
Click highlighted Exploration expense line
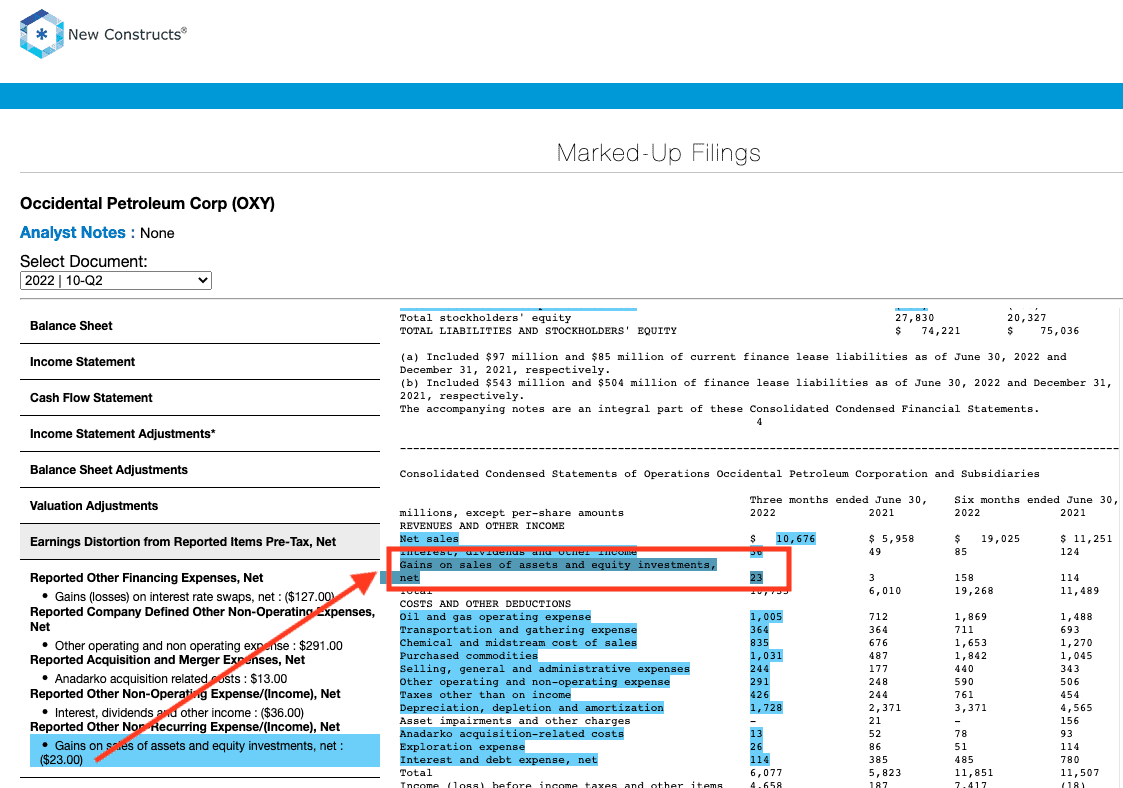462,746
